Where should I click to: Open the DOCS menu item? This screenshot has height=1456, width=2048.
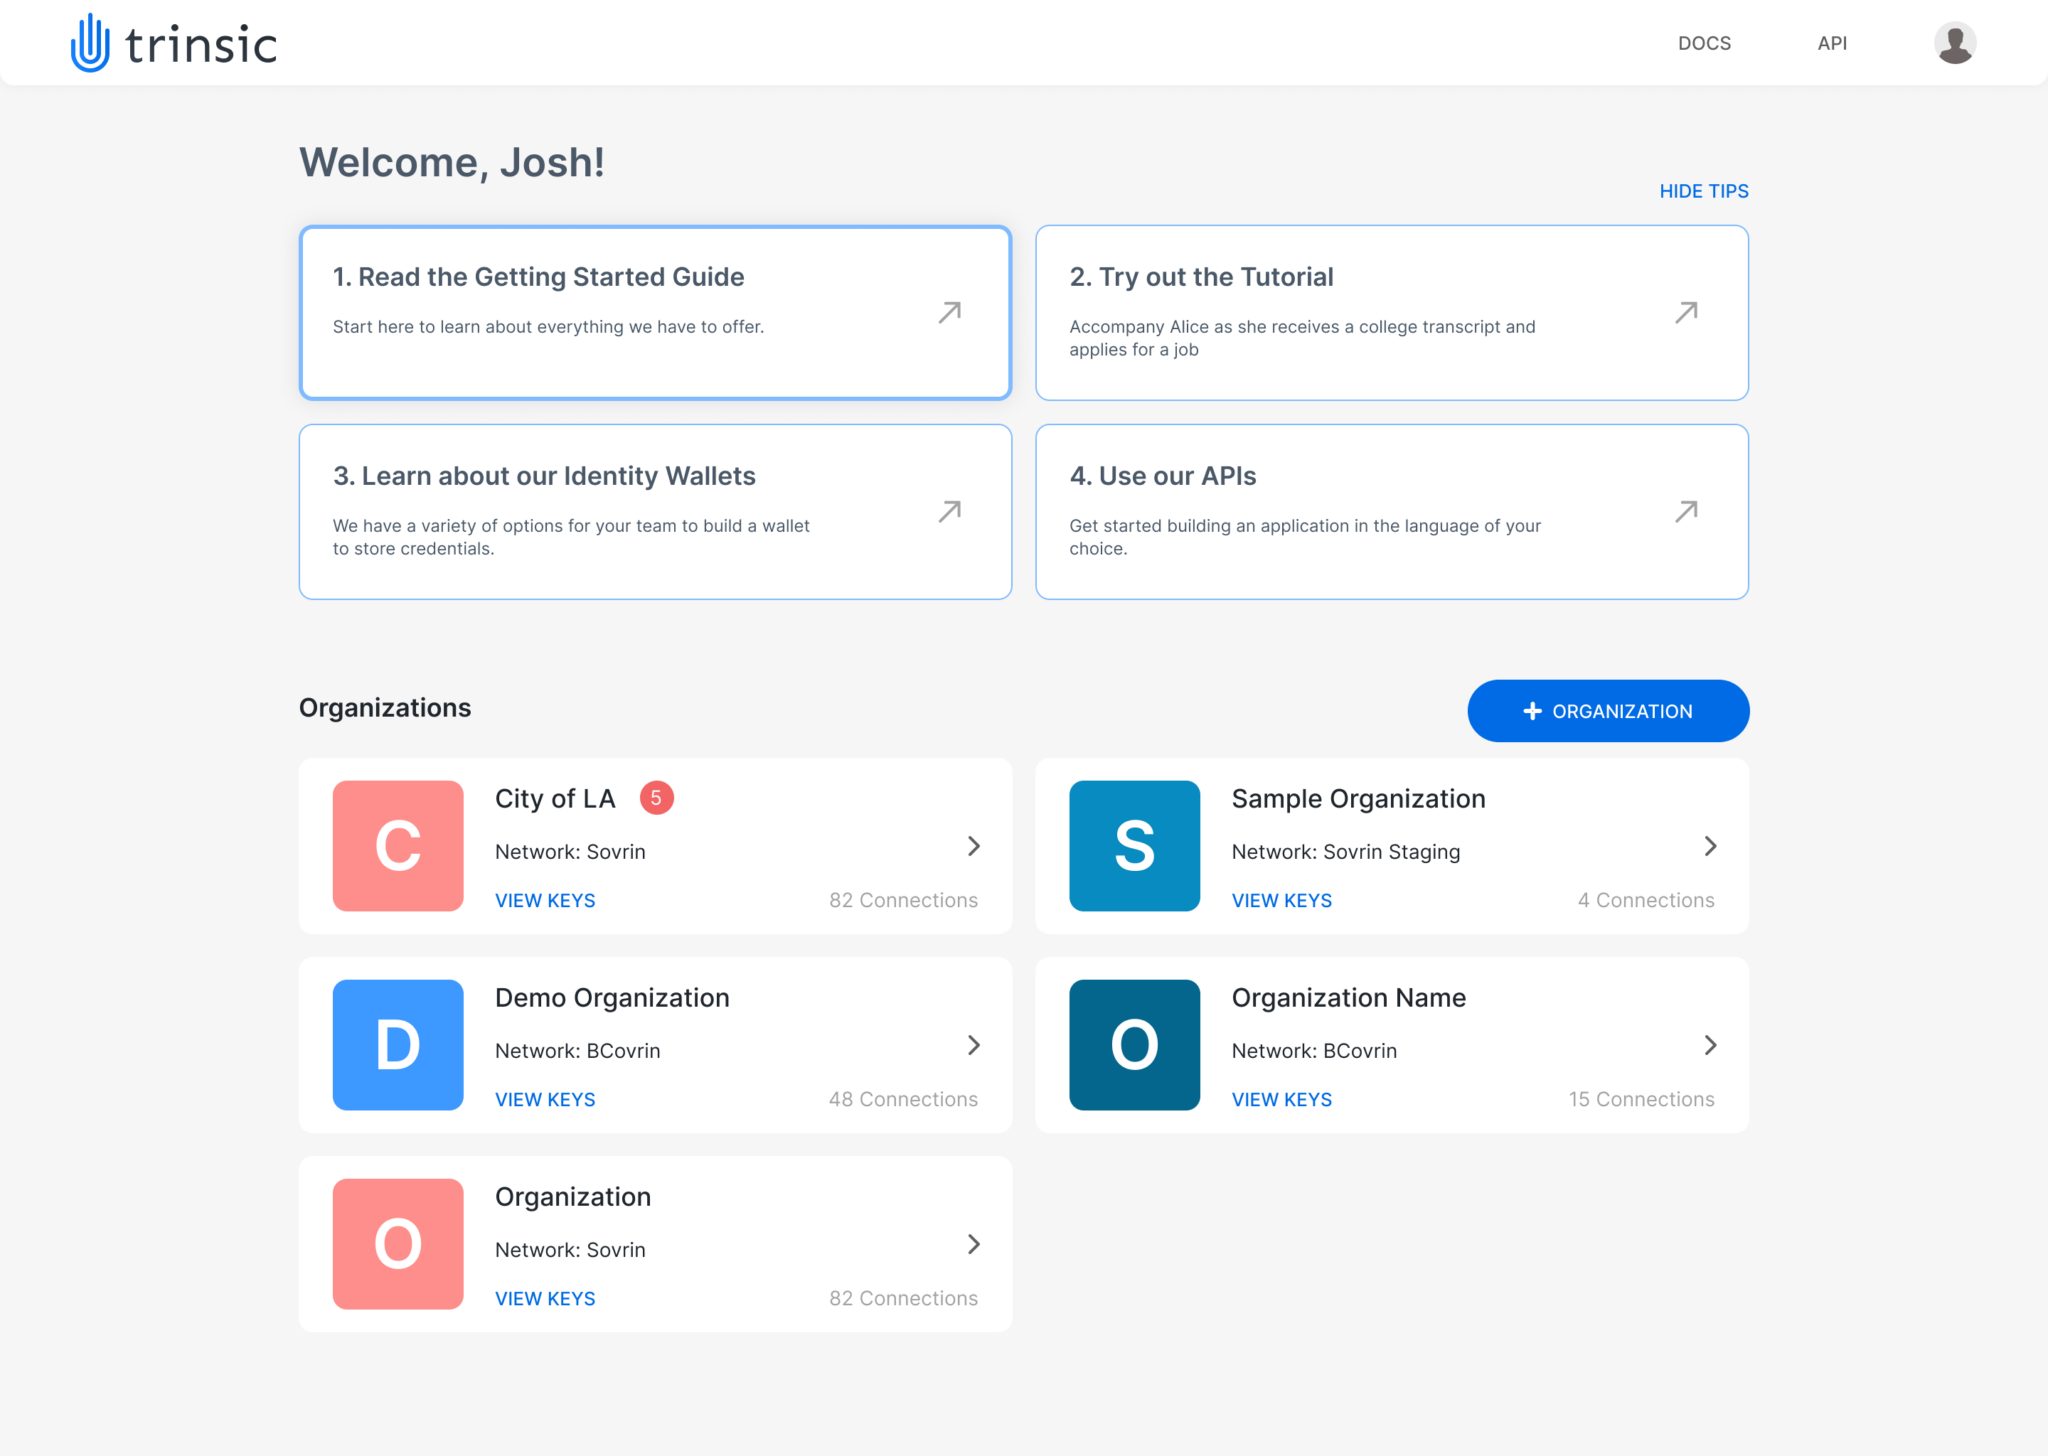[x=1704, y=43]
